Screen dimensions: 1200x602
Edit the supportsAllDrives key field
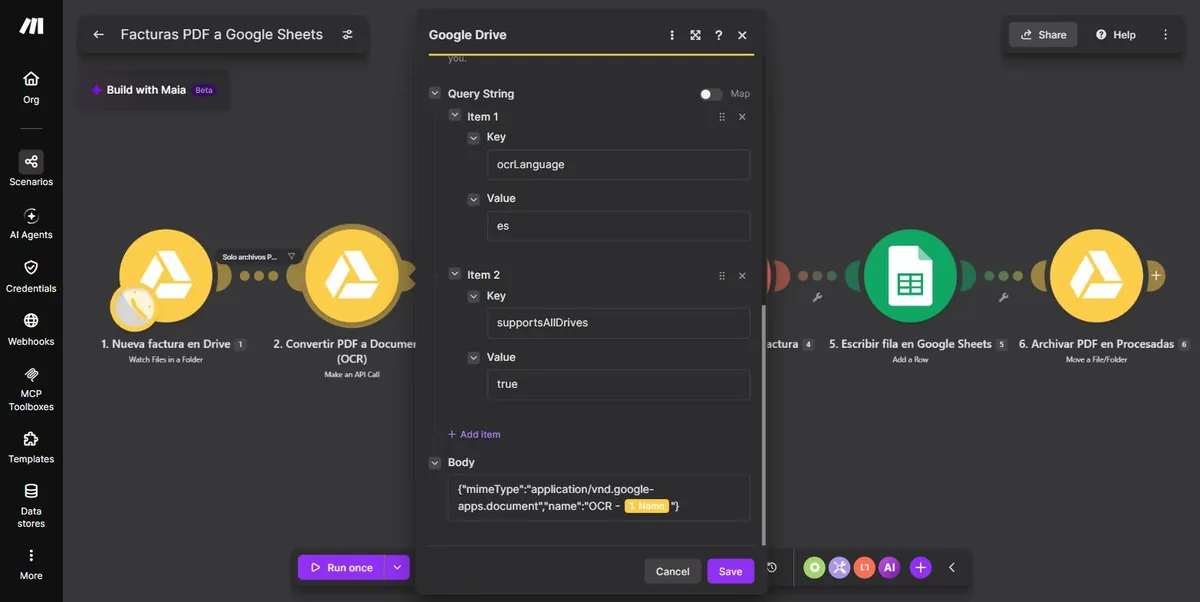tap(618, 323)
